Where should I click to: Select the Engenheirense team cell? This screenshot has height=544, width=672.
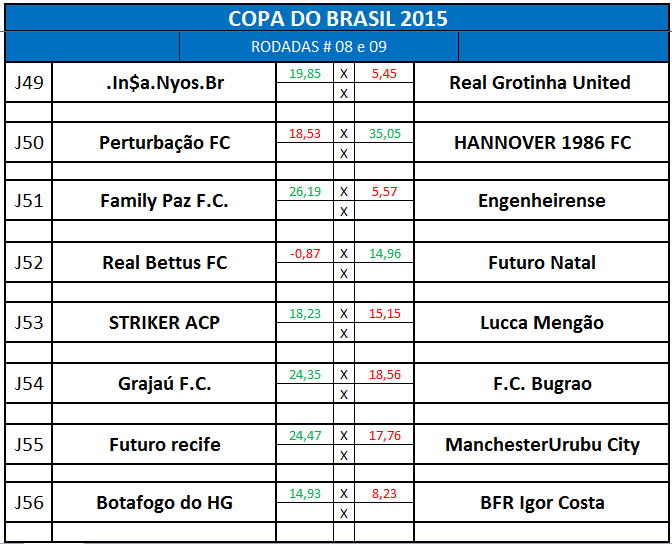coord(541,201)
